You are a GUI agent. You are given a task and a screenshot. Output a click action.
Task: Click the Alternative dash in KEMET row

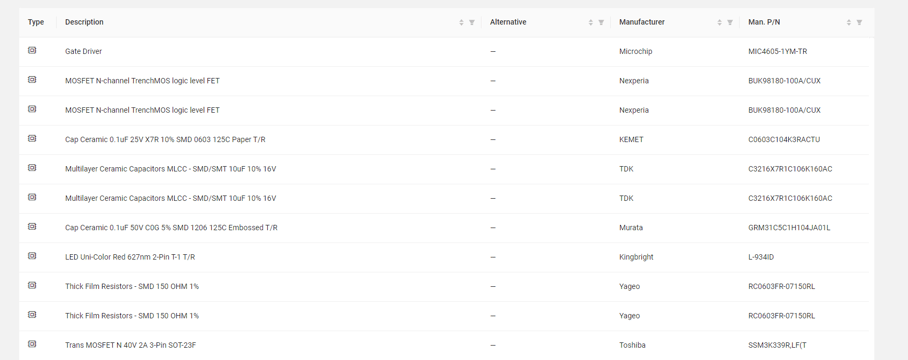point(493,139)
